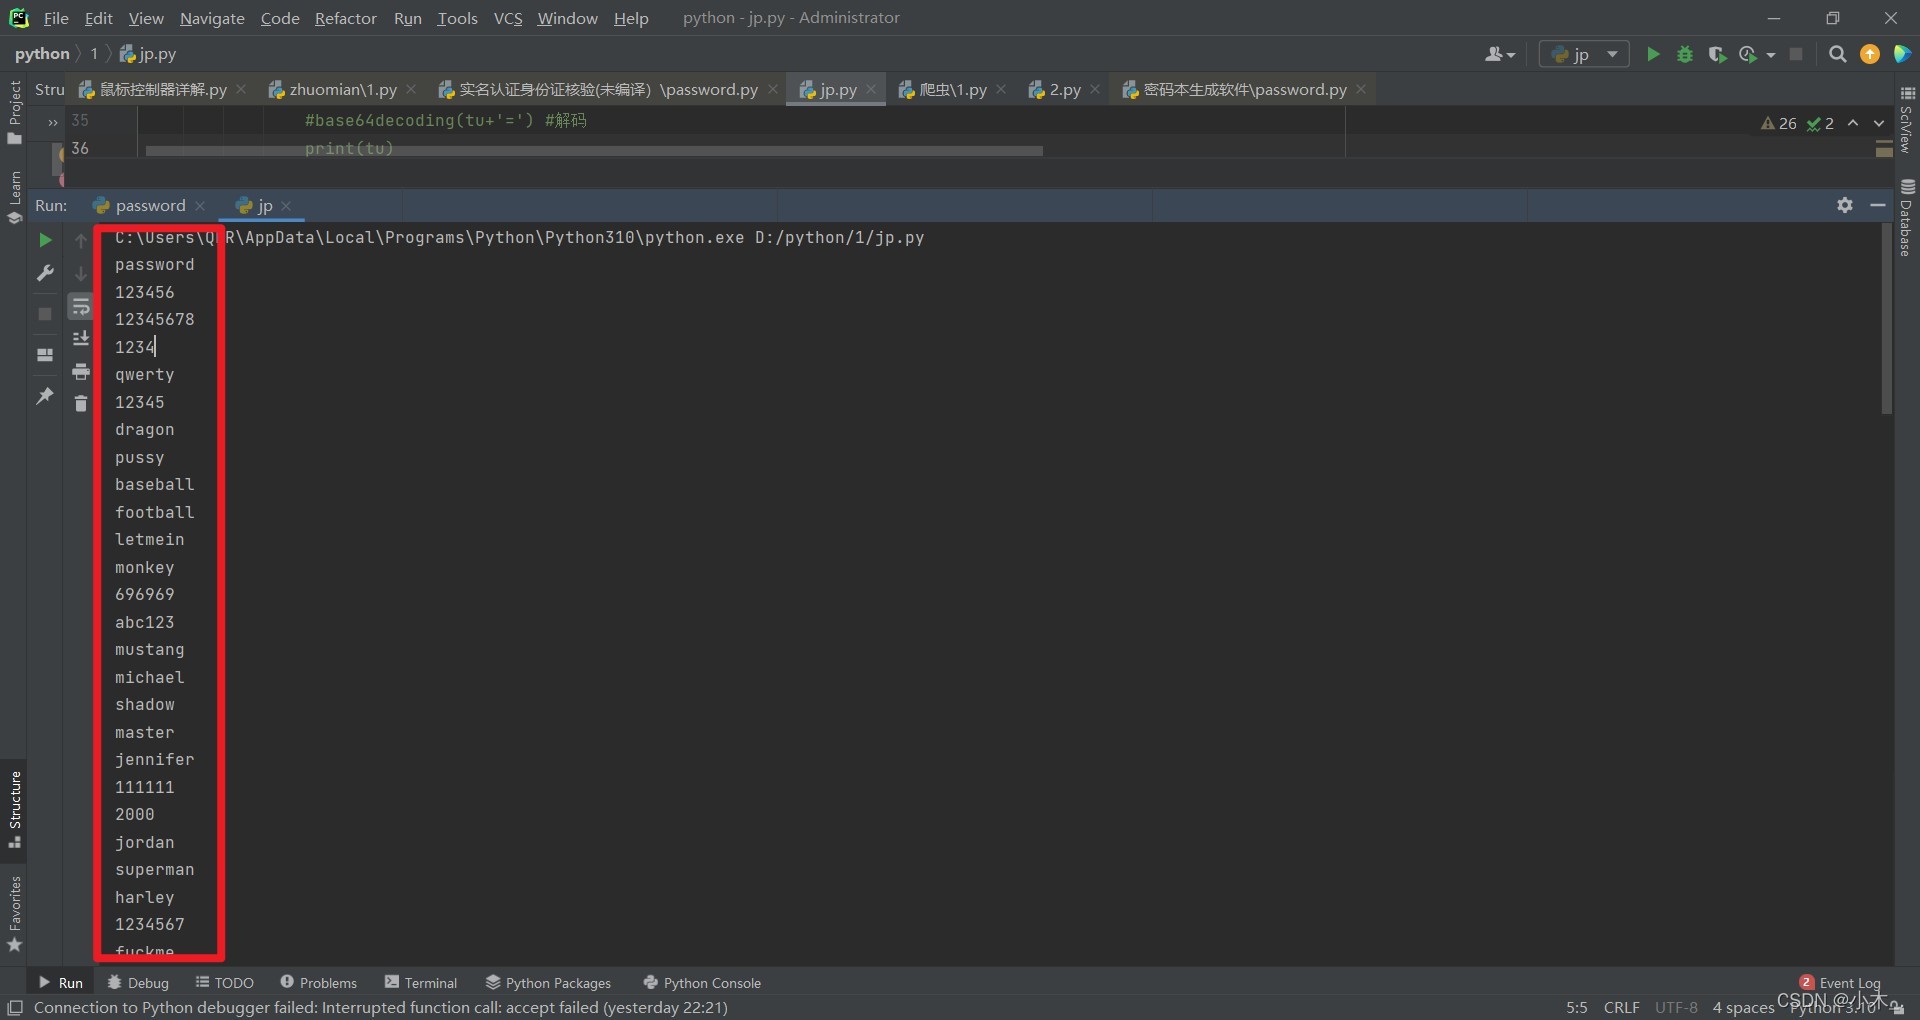The image size is (1920, 1020).
Task: Rerun jp in the Run panel
Action: pos(45,240)
